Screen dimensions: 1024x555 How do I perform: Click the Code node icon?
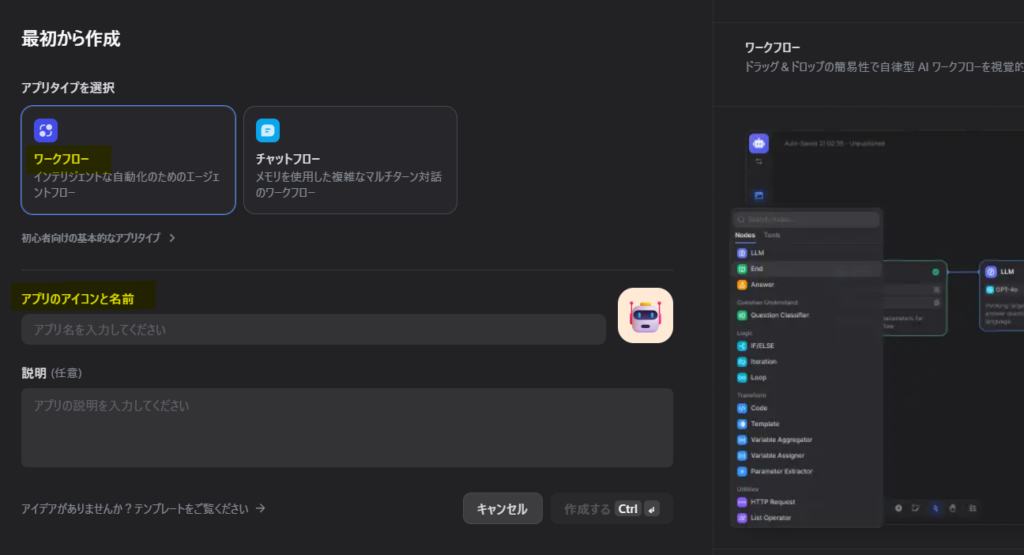[x=741, y=408]
